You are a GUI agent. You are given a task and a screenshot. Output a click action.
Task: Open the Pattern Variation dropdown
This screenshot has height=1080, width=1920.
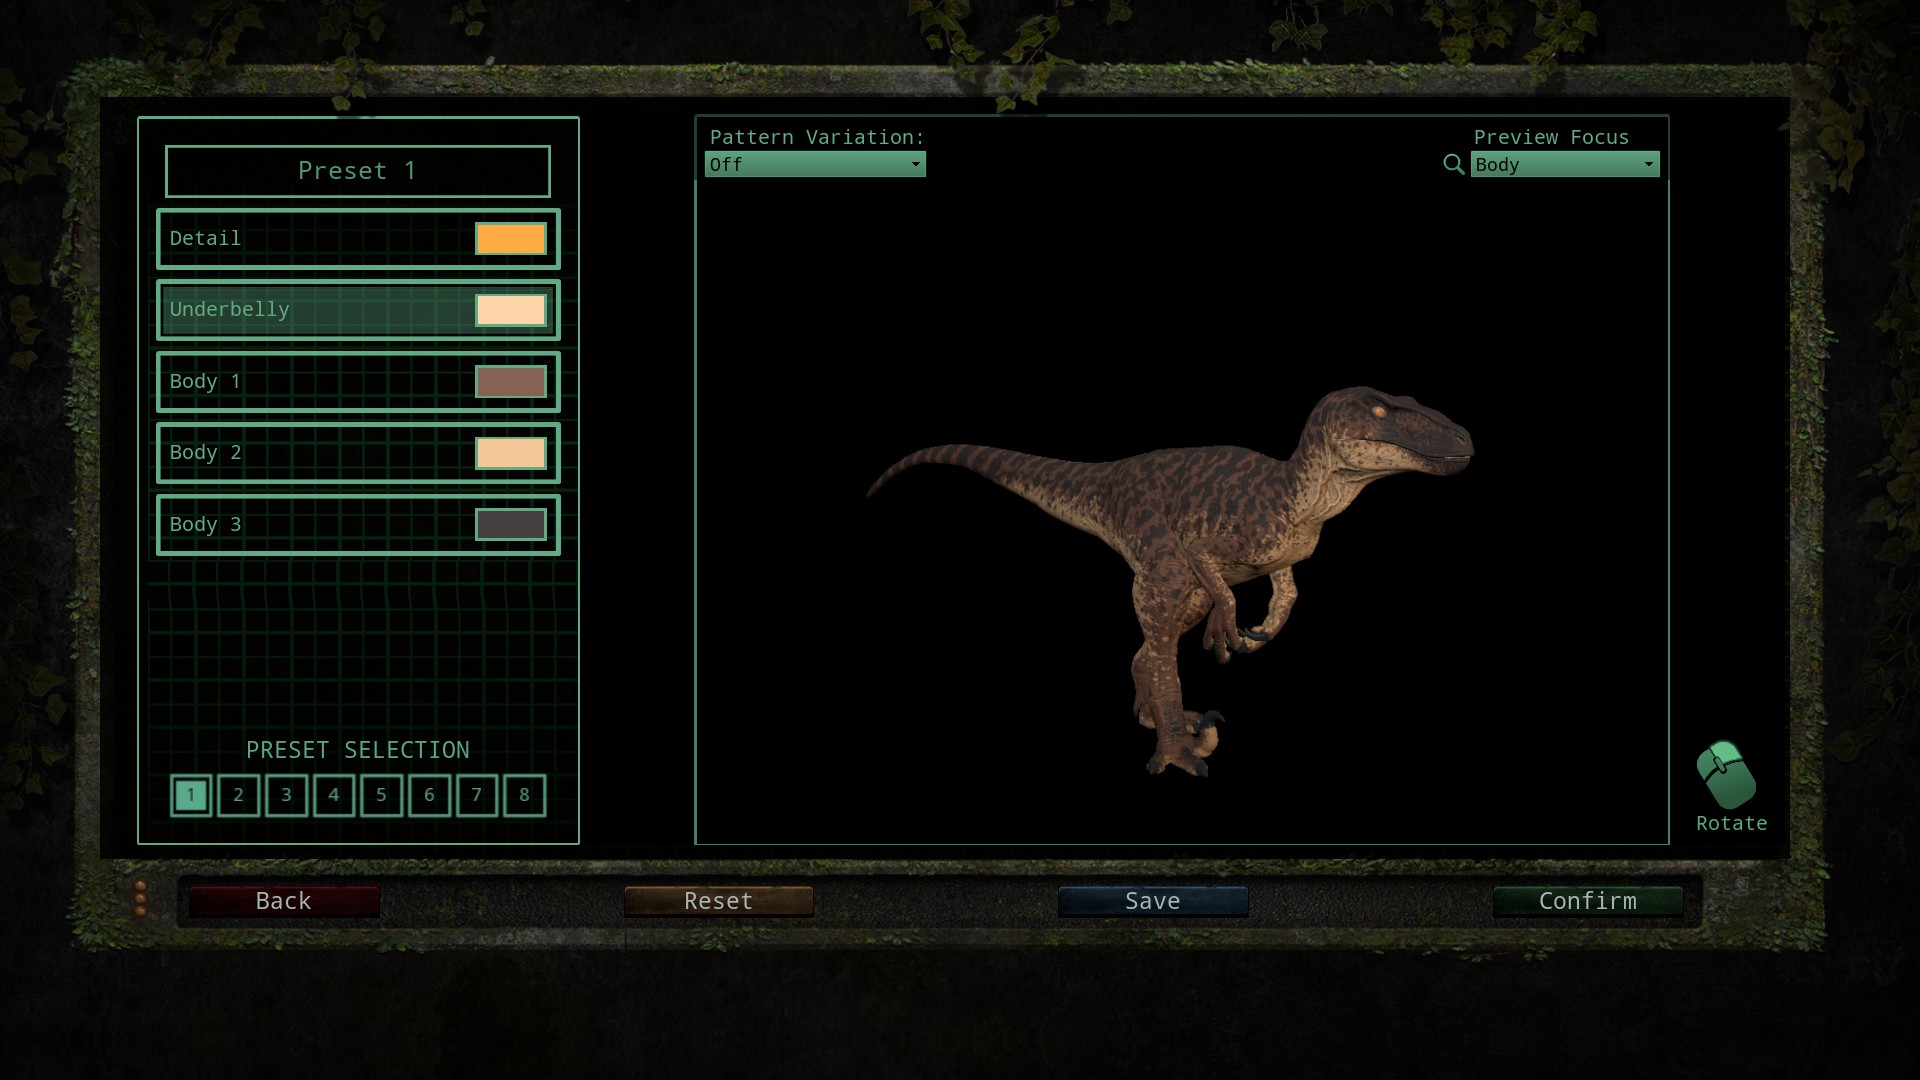[x=815, y=164]
